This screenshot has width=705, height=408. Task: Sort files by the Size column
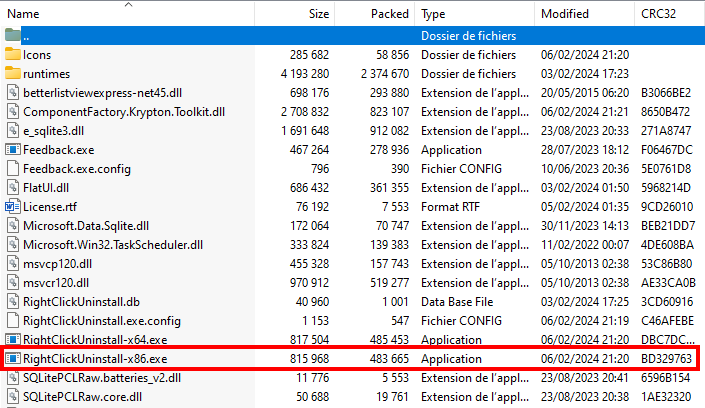(319, 15)
